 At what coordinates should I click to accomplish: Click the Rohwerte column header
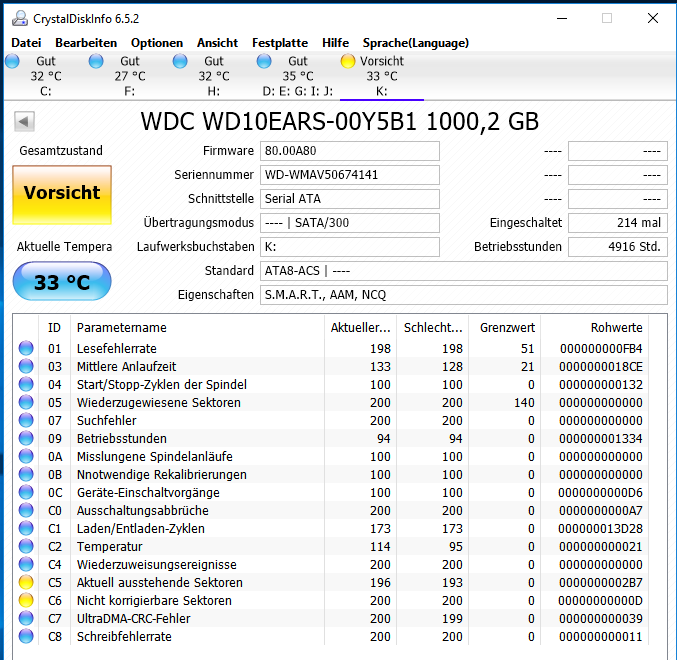point(595,328)
